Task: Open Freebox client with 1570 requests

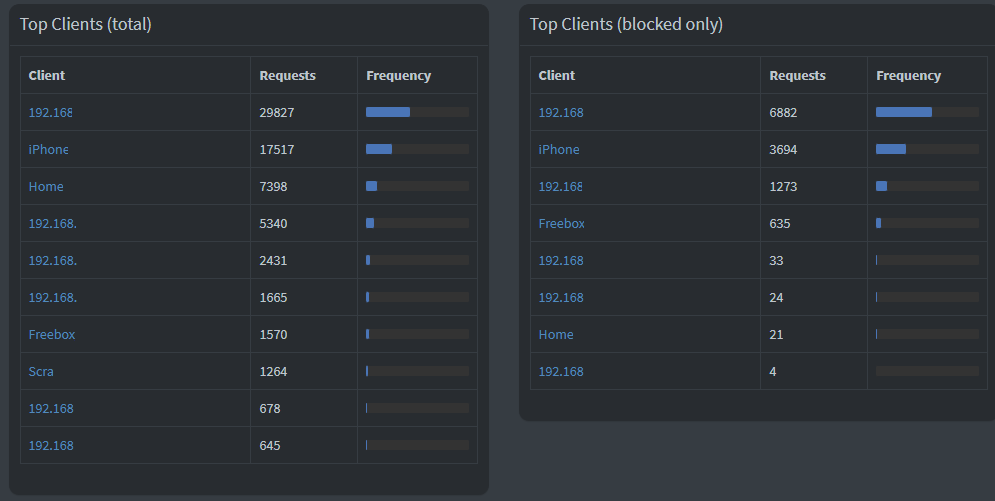Action: pos(52,334)
